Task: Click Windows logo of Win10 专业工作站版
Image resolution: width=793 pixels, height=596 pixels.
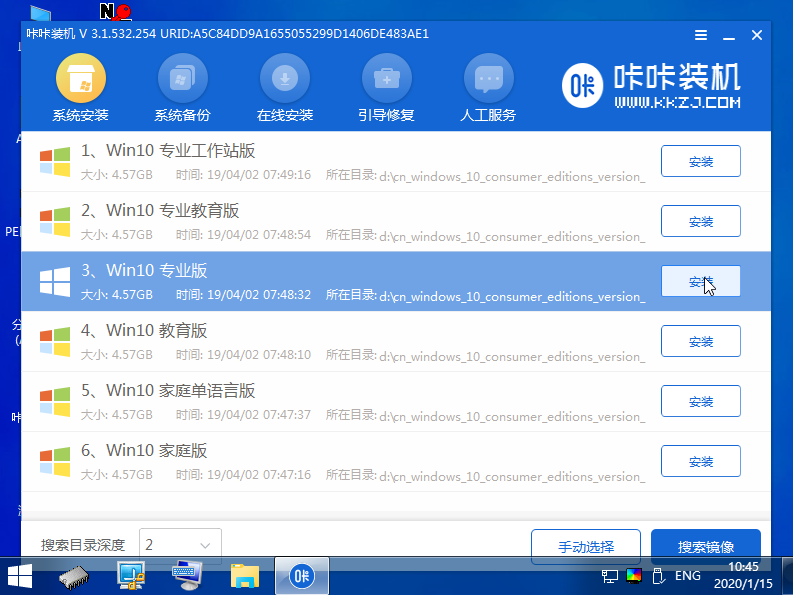Action: [55, 161]
